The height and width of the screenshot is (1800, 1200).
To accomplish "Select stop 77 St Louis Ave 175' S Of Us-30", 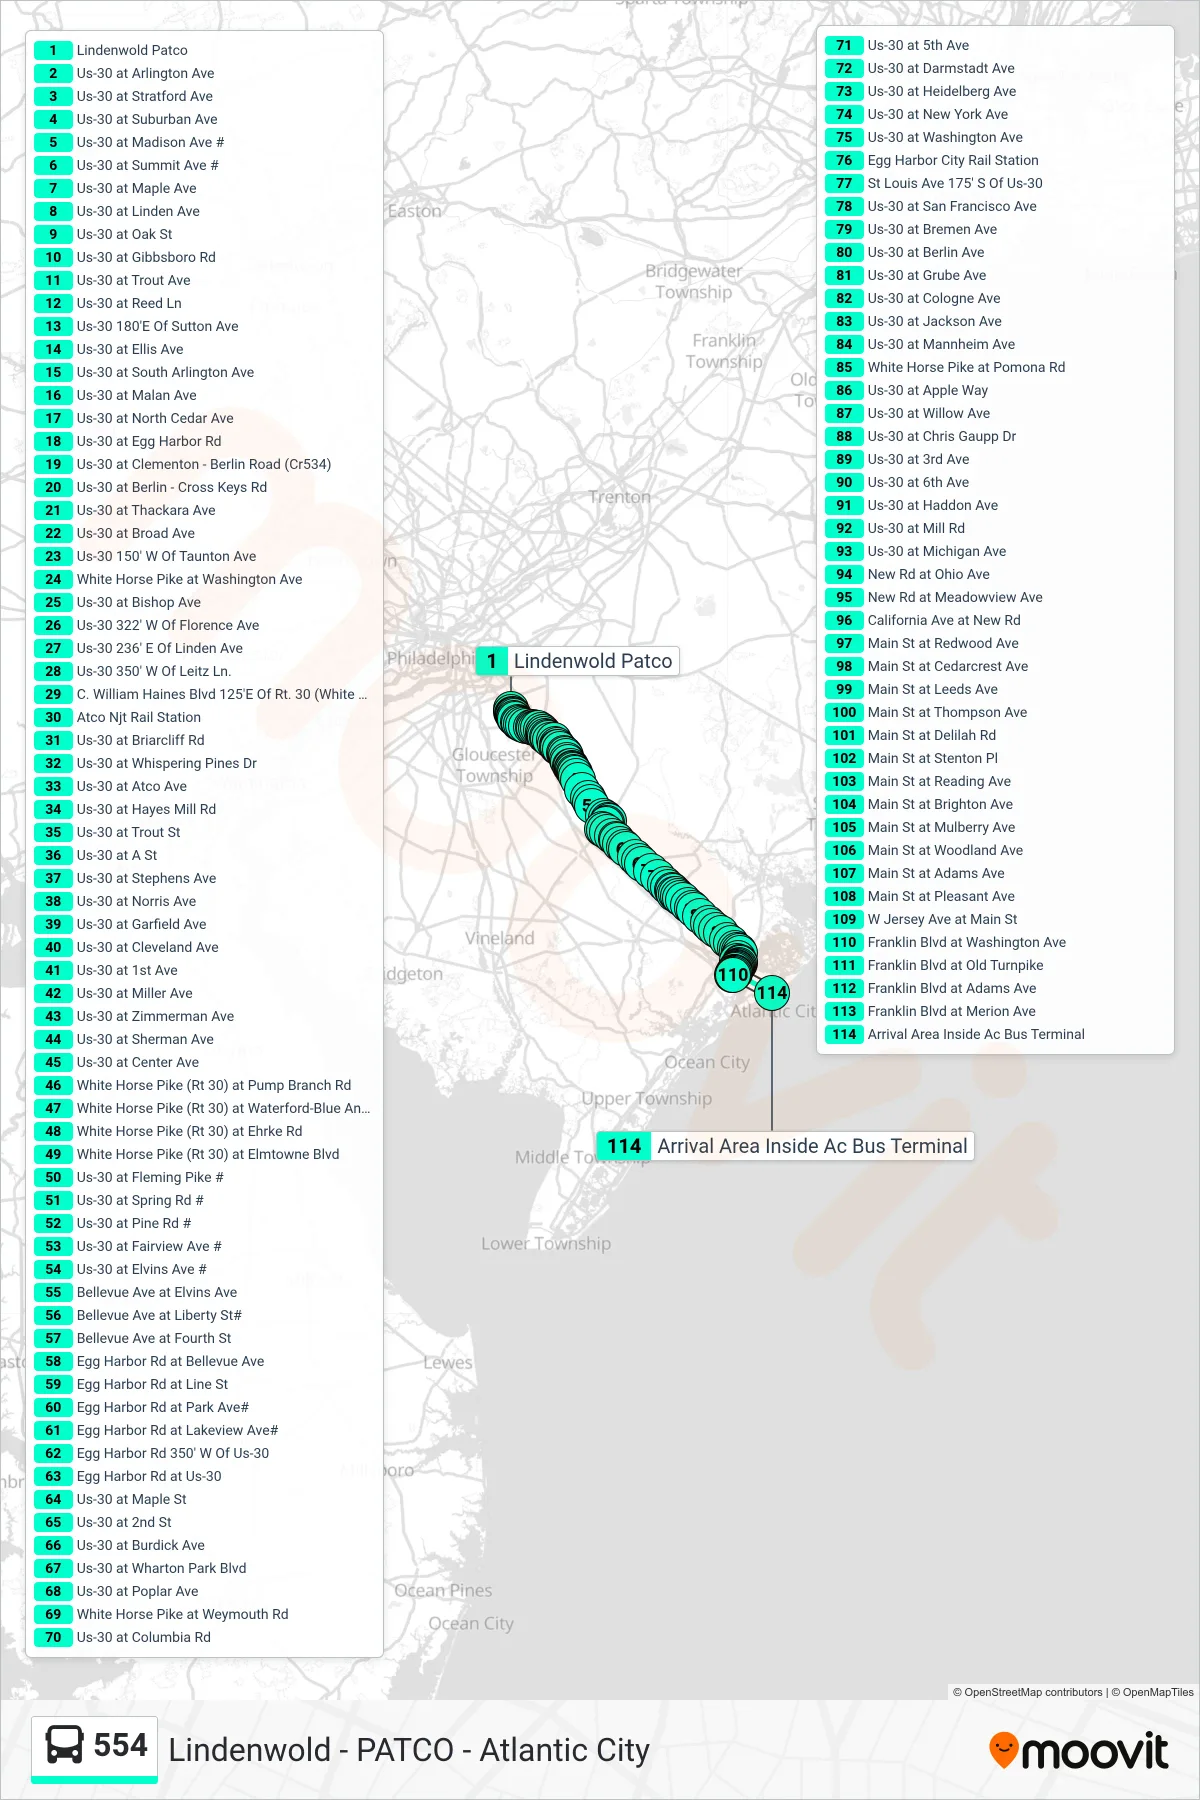I will click(935, 183).
